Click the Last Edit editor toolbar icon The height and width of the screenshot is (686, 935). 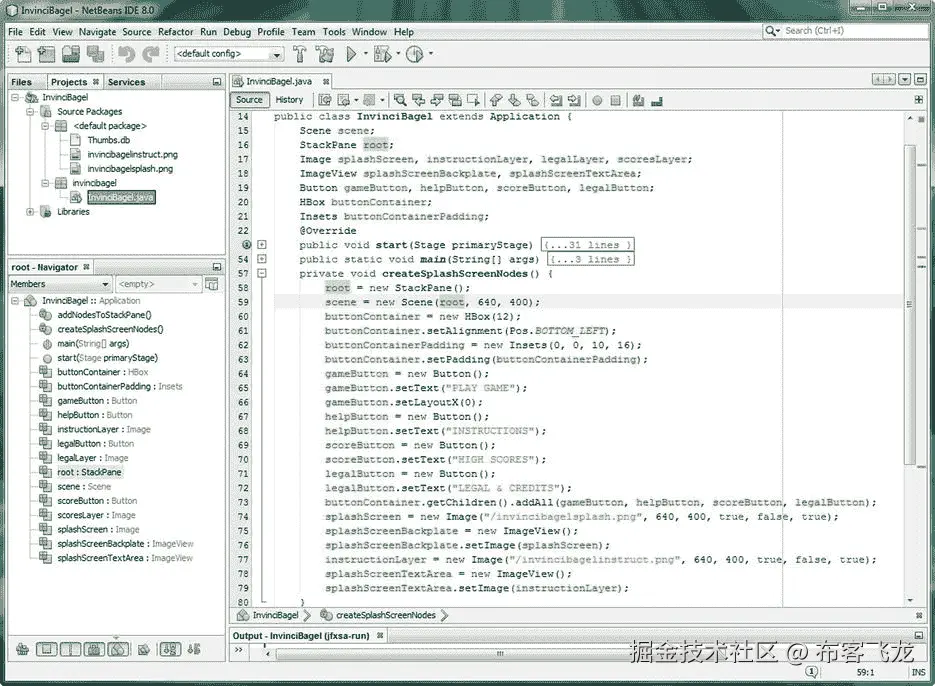click(x=325, y=100)
